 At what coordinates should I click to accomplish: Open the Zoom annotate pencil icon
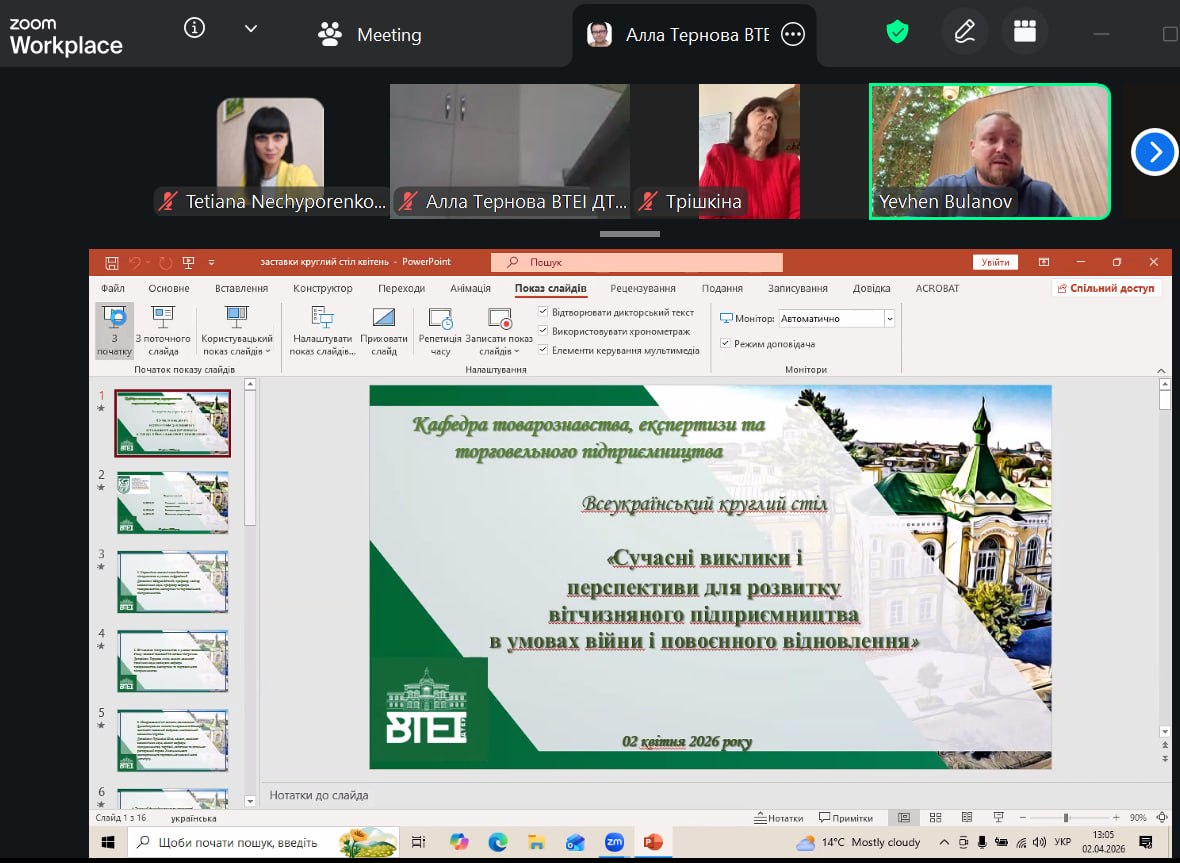(x=964, y=33)
